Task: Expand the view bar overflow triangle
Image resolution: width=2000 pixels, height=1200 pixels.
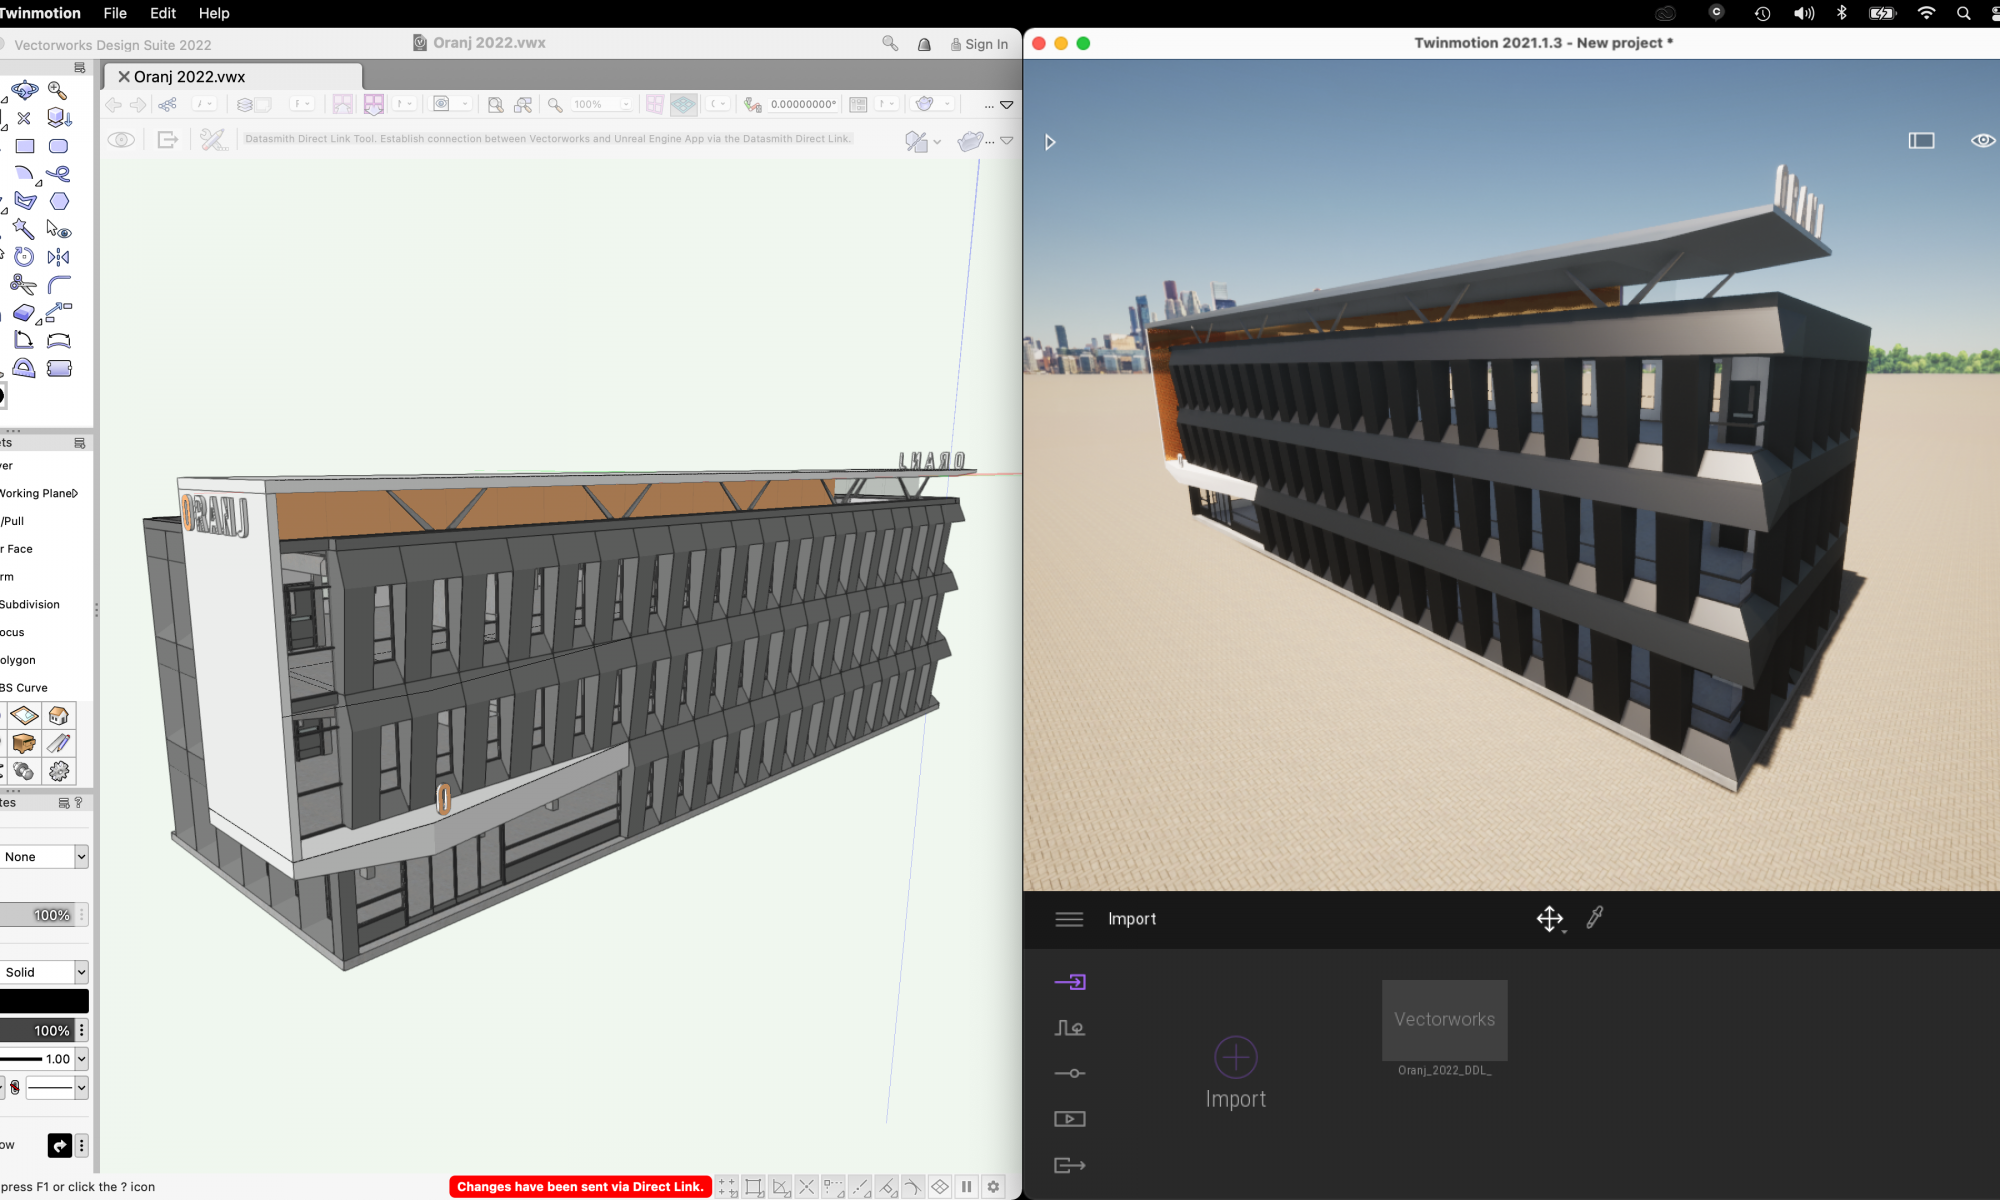Action: point(1007,105)
